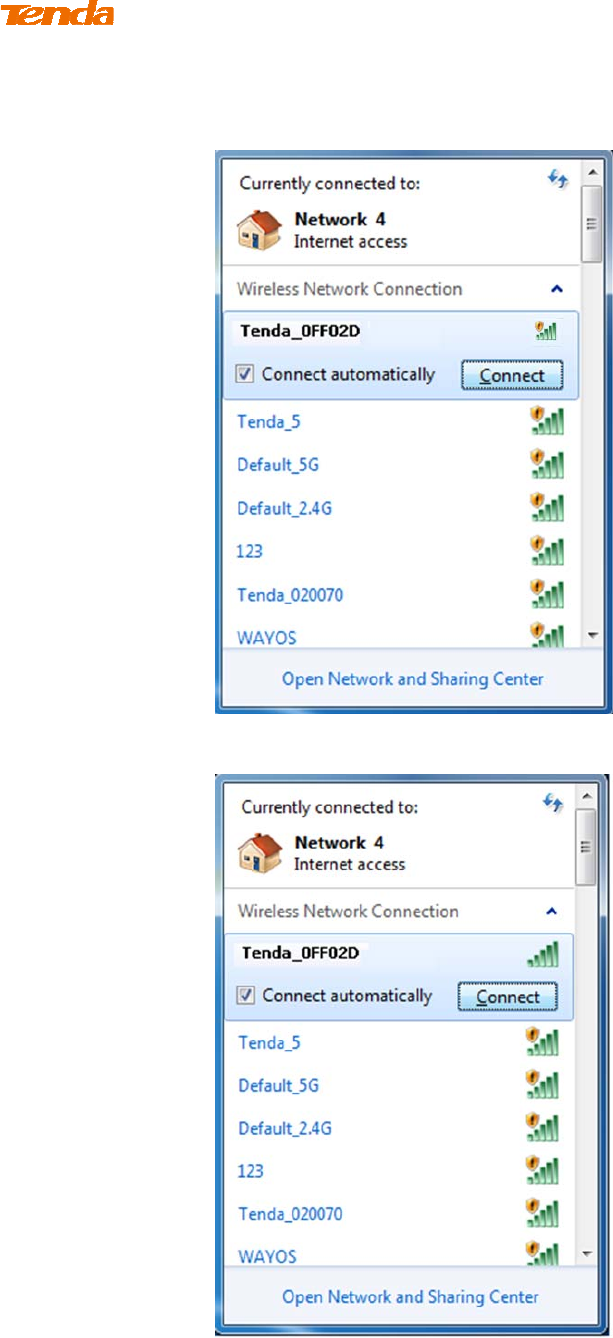The height and width of the screenshot is (1338, 613).
Task: Click scrollbar down arrow in lower panel
Action: 588,1252
